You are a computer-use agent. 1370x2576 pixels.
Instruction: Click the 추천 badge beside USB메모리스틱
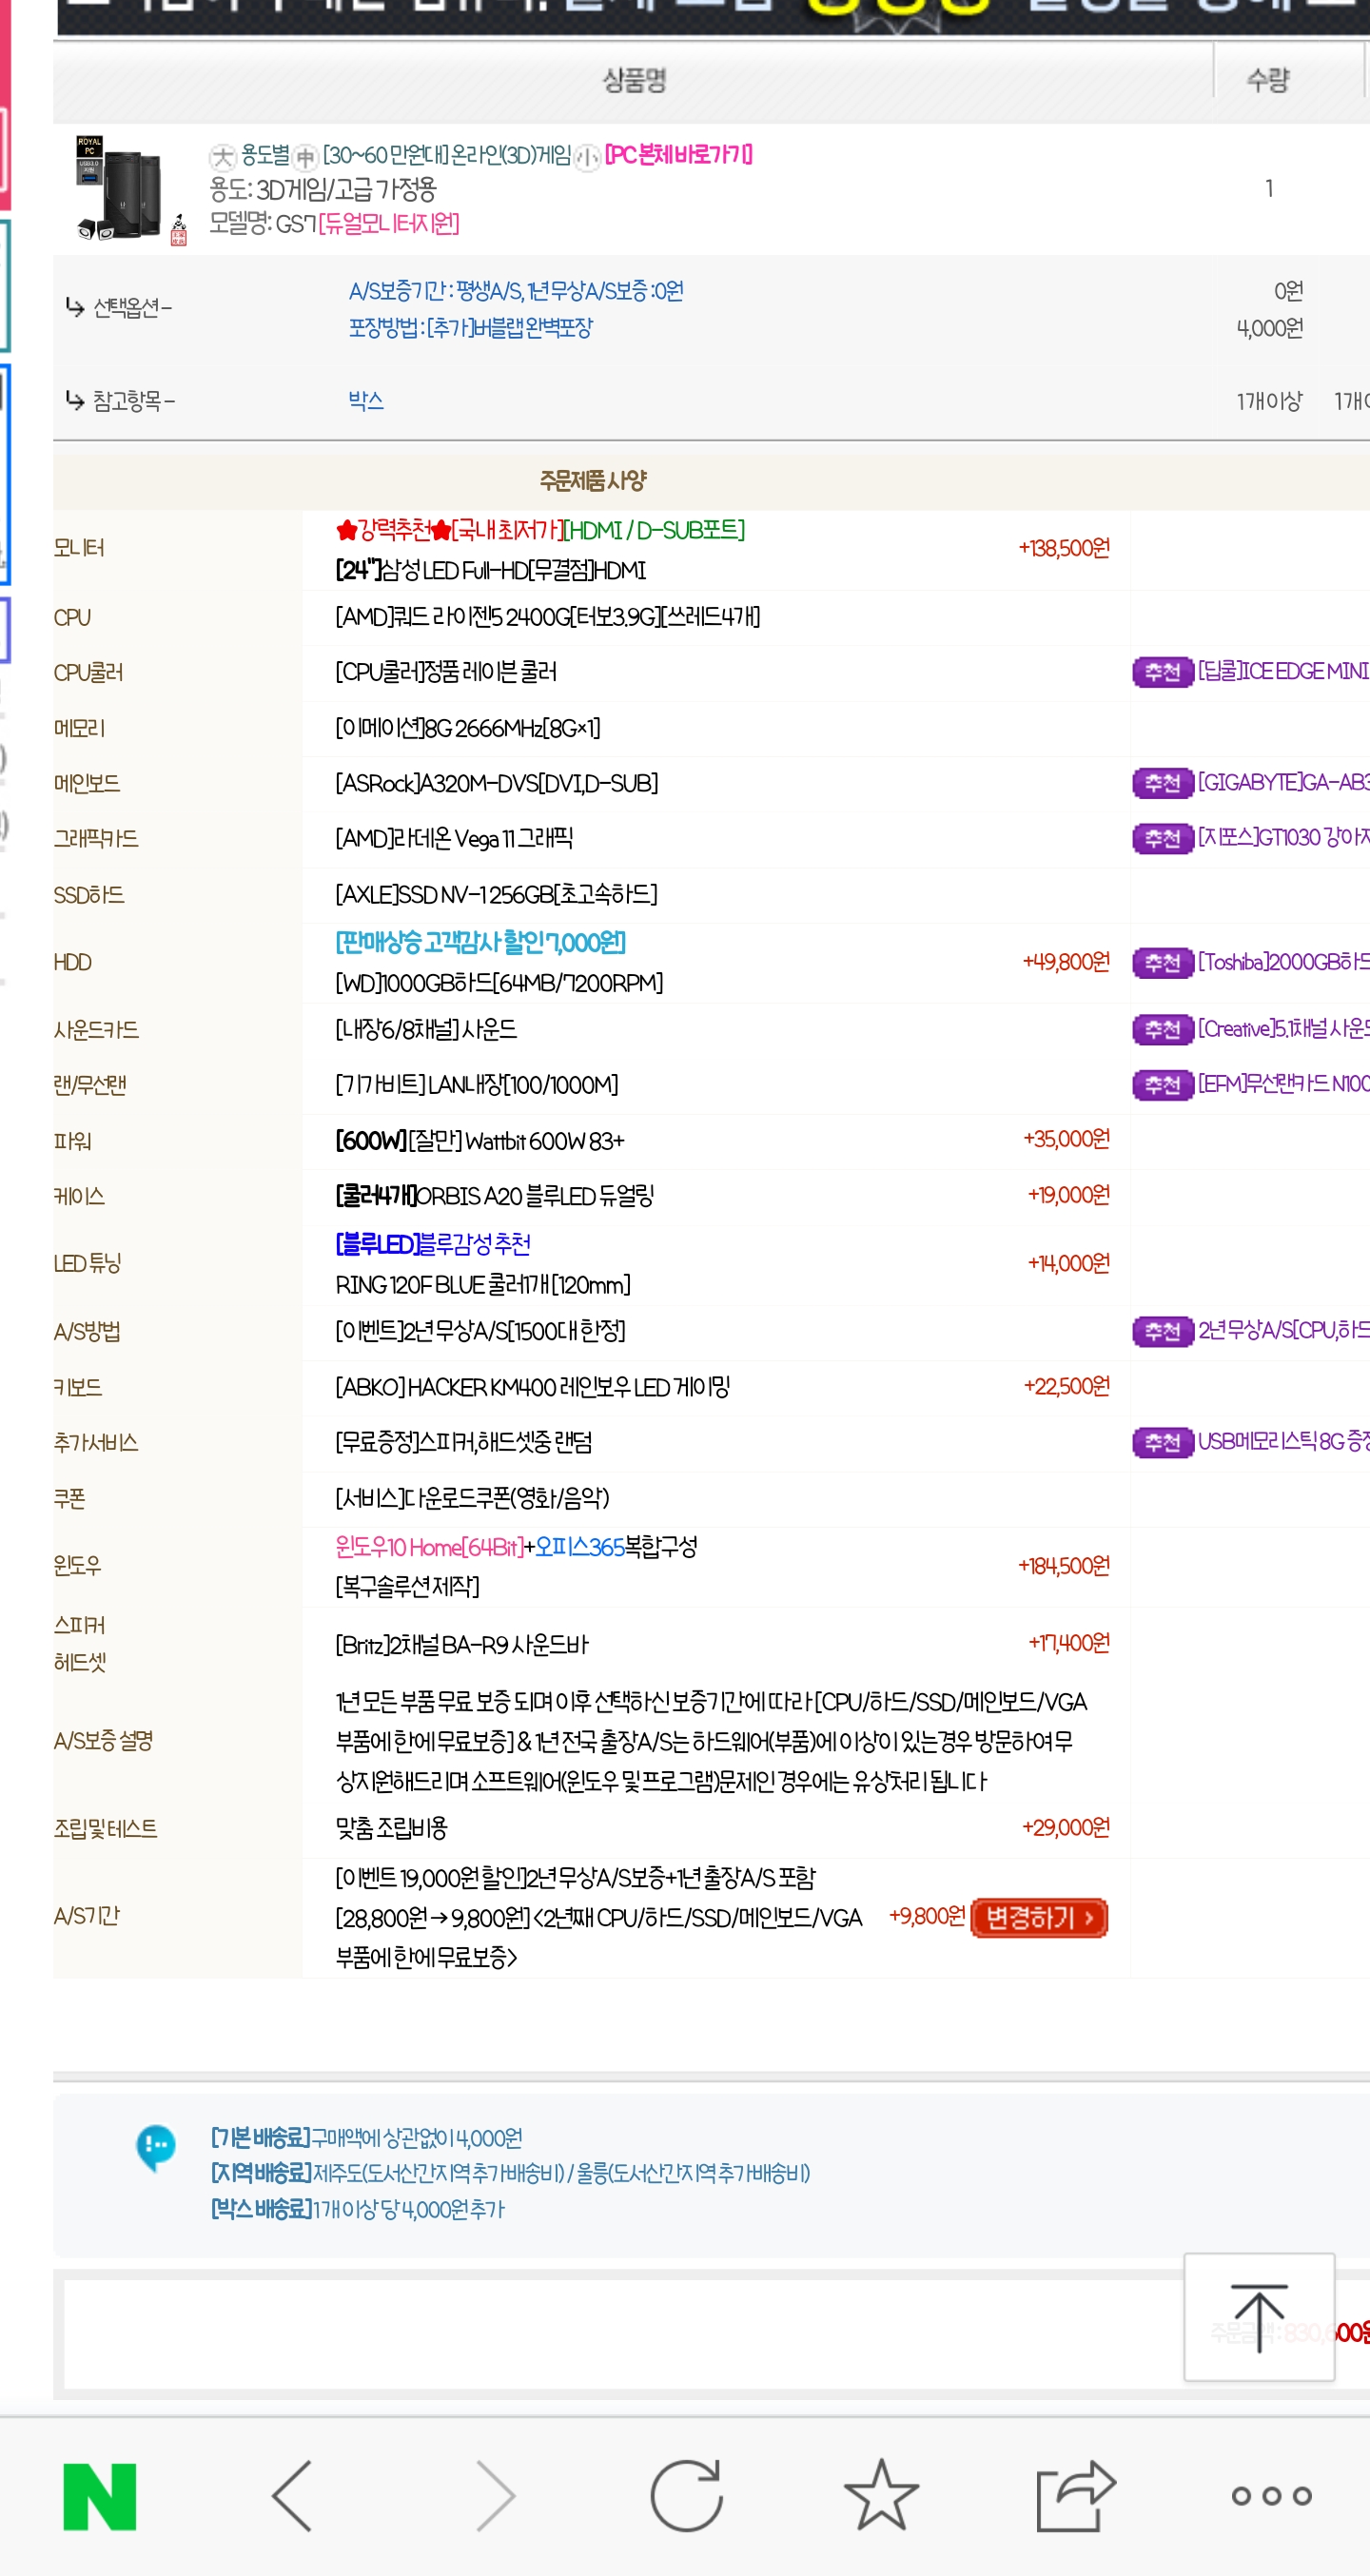(1163, 1442)
